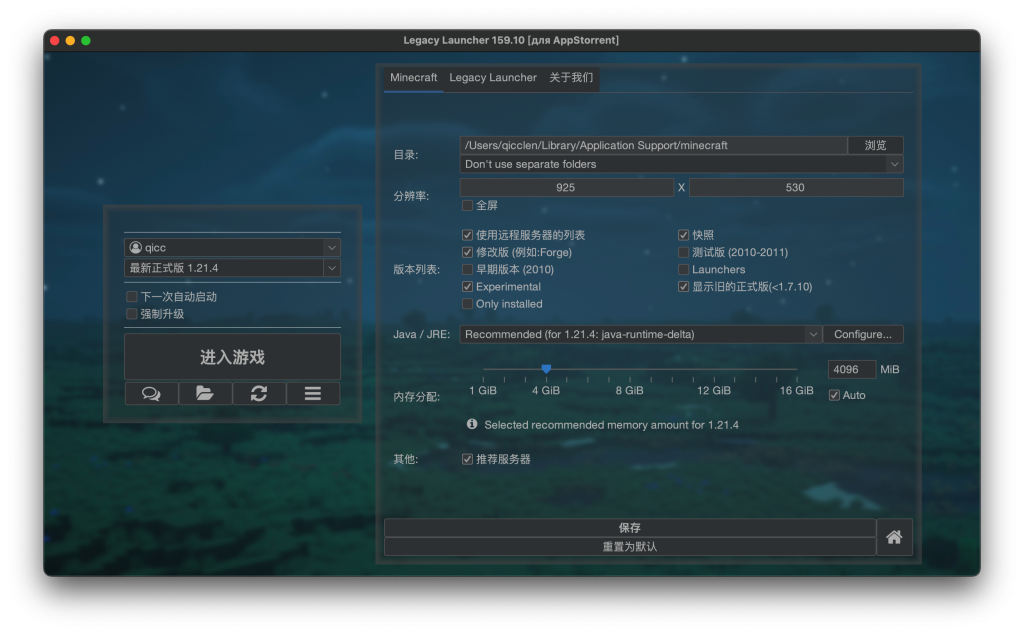
Task: Set memory slider to 16 GiB mark
Action: coord(797,370)
